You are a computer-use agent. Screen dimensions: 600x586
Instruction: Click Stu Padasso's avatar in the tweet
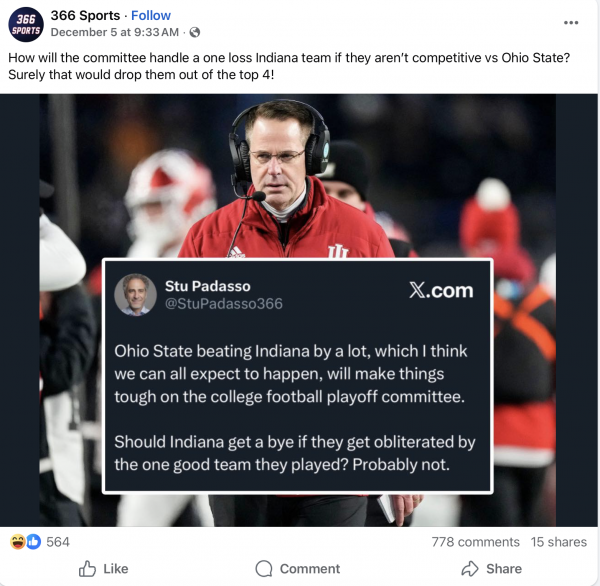pyautogui.click(x=135, y=294)
